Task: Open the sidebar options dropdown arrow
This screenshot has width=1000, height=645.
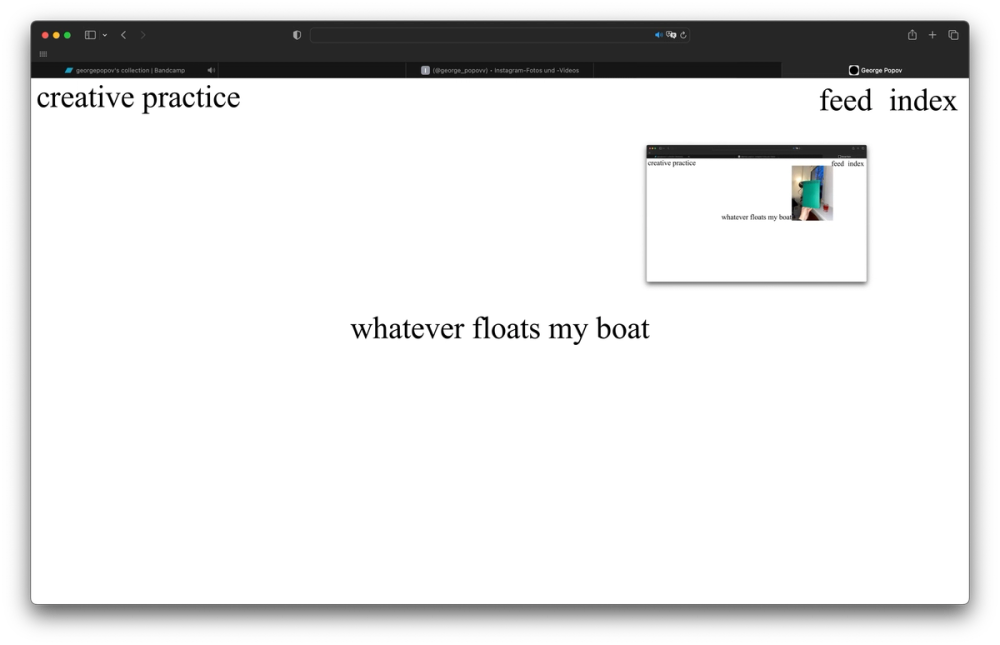Action: (105, 35)
